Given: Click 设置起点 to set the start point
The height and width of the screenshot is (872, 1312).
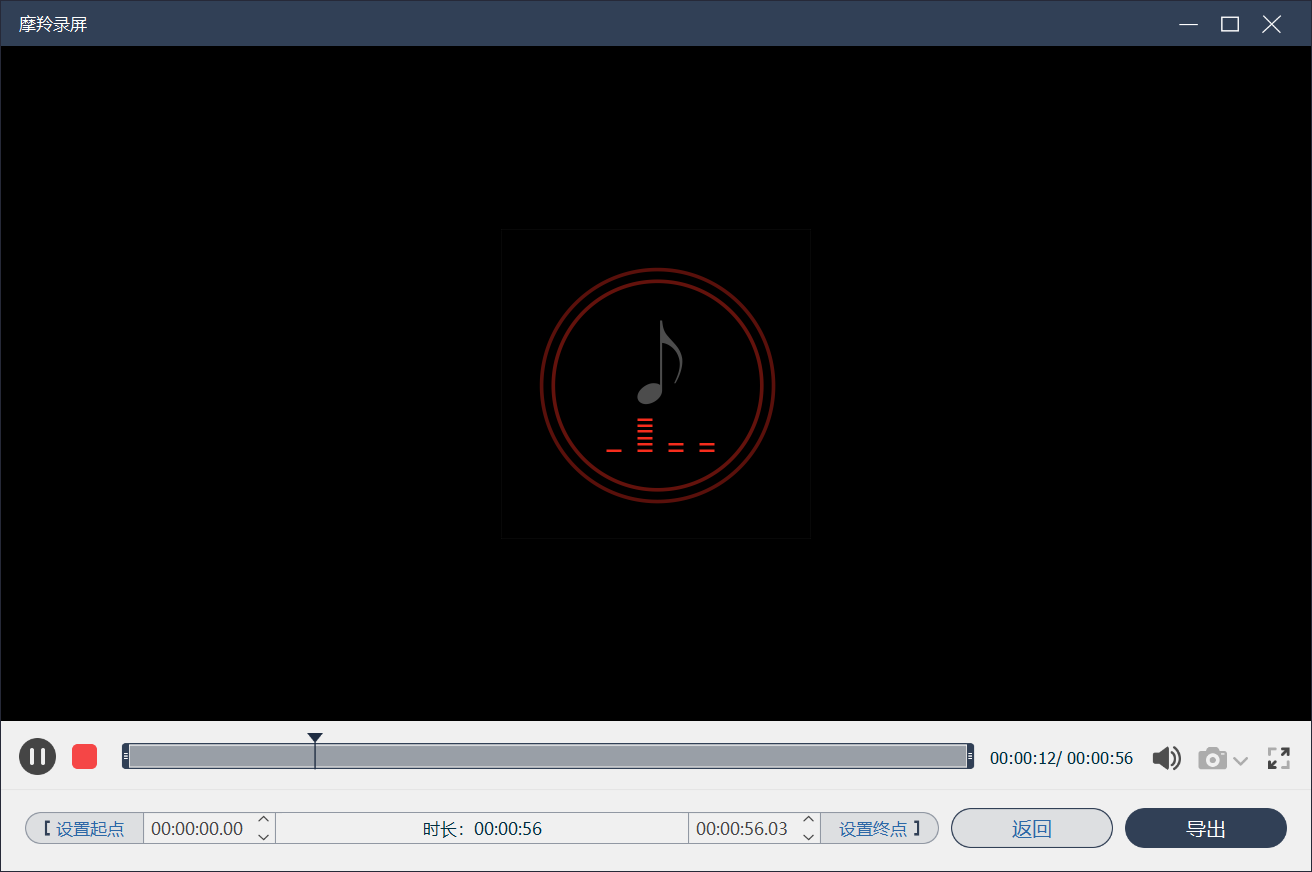Looking at the screenshot, I should [85, 828].
